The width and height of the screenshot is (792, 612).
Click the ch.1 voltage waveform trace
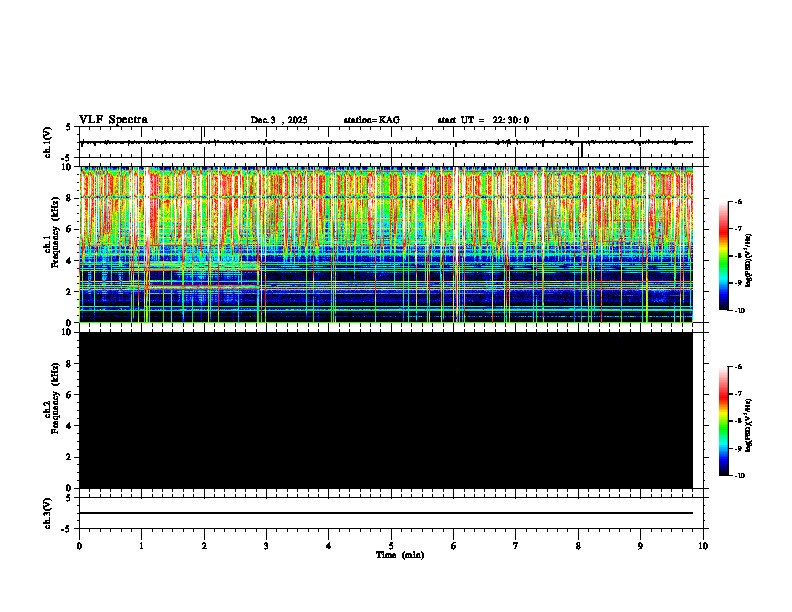click(386, 142)
